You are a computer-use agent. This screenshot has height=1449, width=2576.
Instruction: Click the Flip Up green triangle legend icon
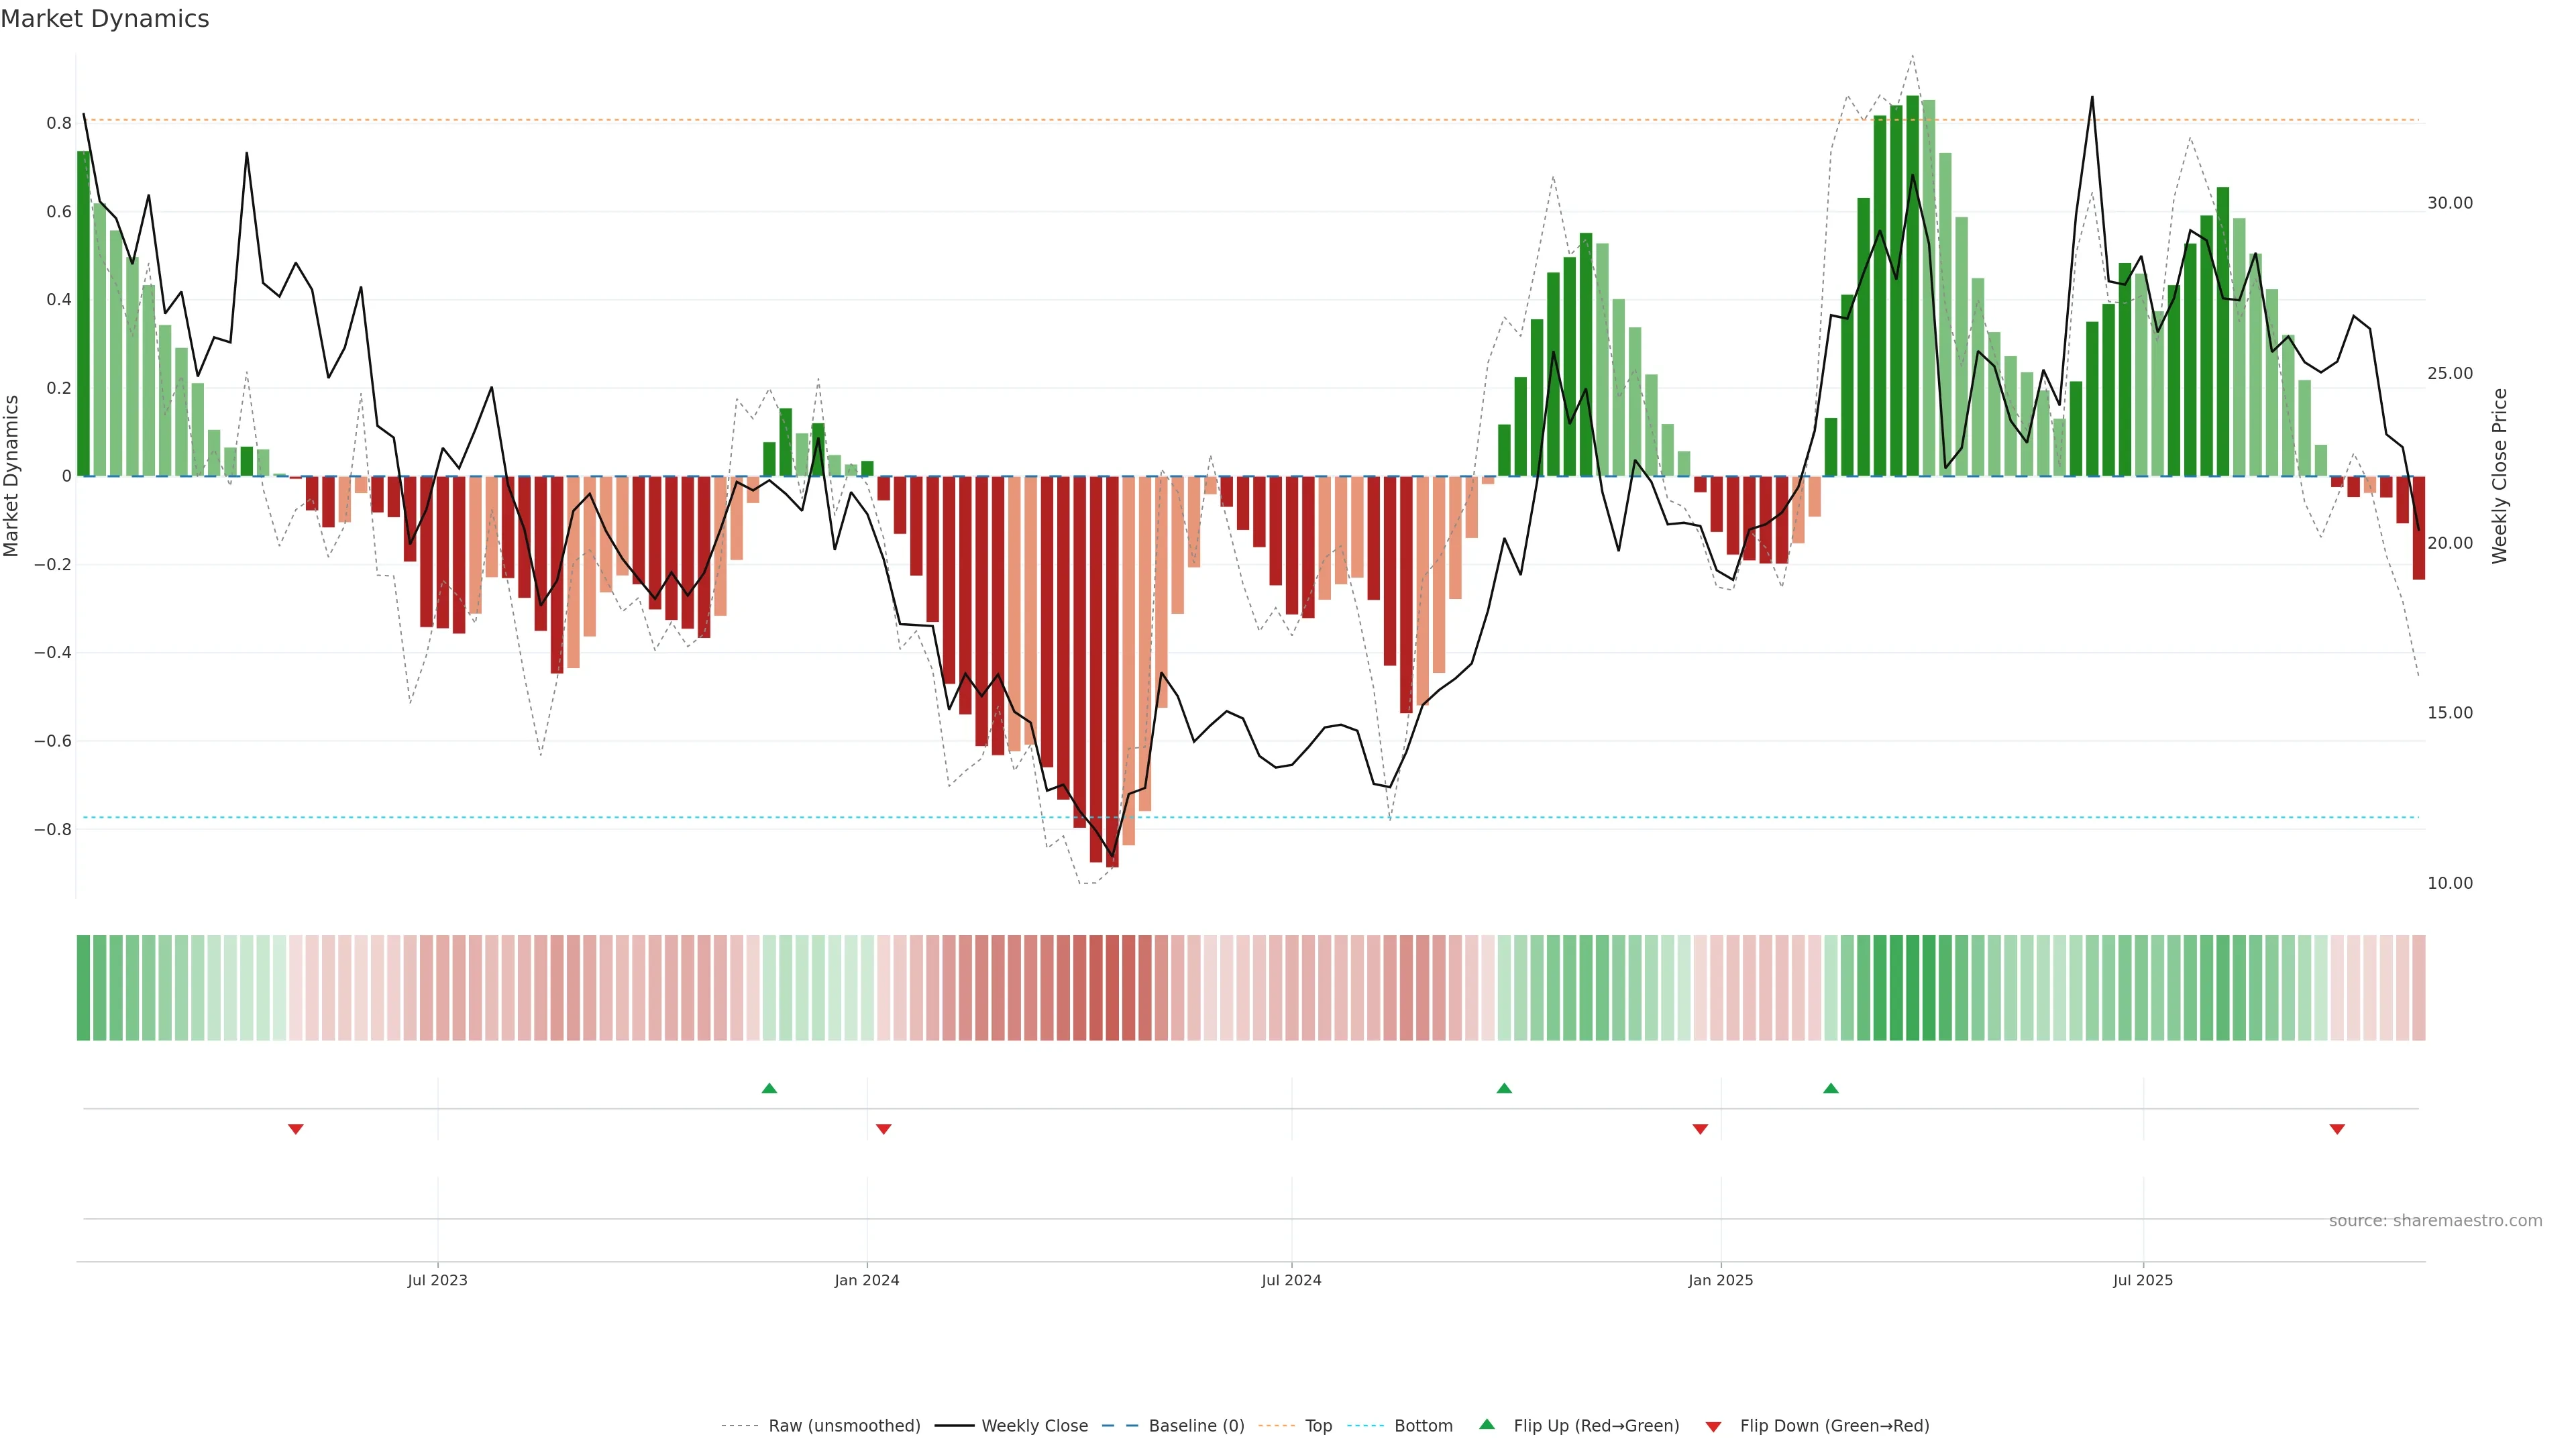click(x=1487, y=1424)
